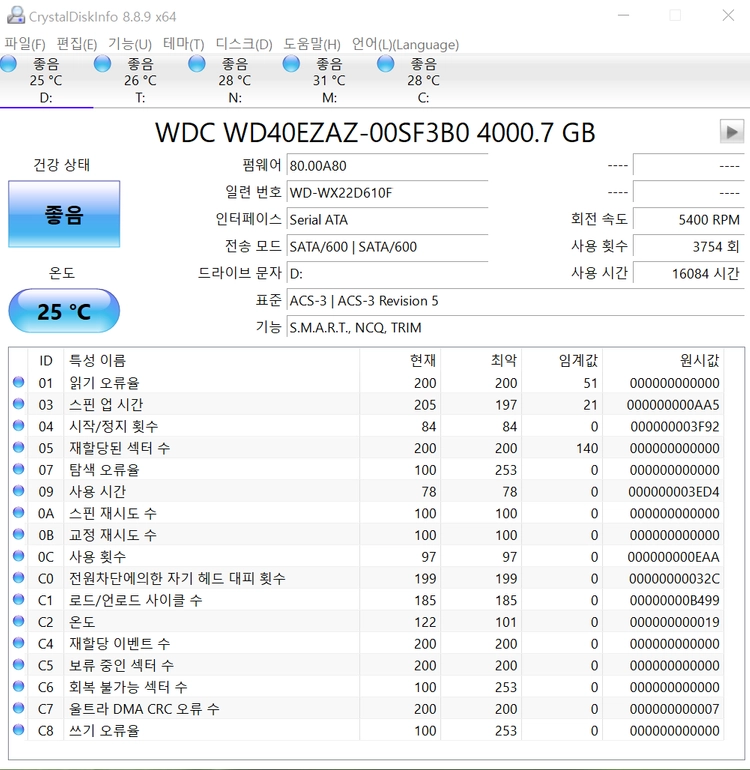This screenshot has width=750, height=770.
Task: Click status dot of attribute 0C row
Action: point(19,556)
